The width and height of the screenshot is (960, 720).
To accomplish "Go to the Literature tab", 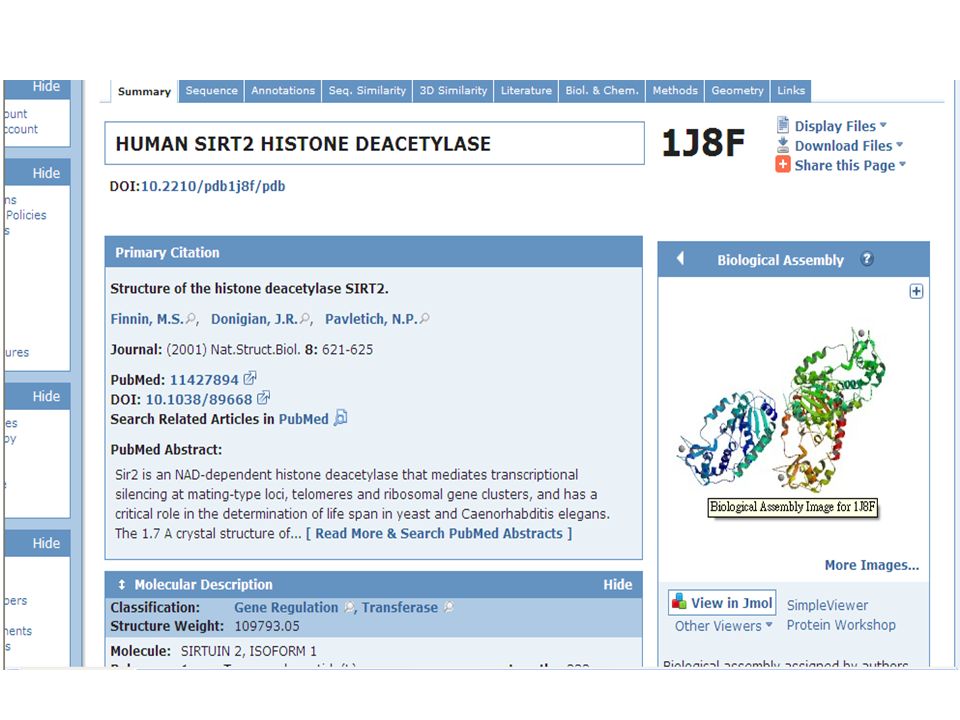I will click(x=526, y=91).
